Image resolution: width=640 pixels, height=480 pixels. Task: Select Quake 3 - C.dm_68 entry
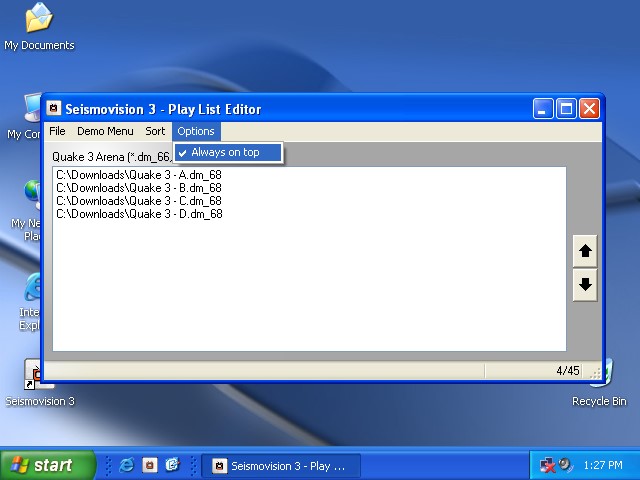(x=139, y=201)
